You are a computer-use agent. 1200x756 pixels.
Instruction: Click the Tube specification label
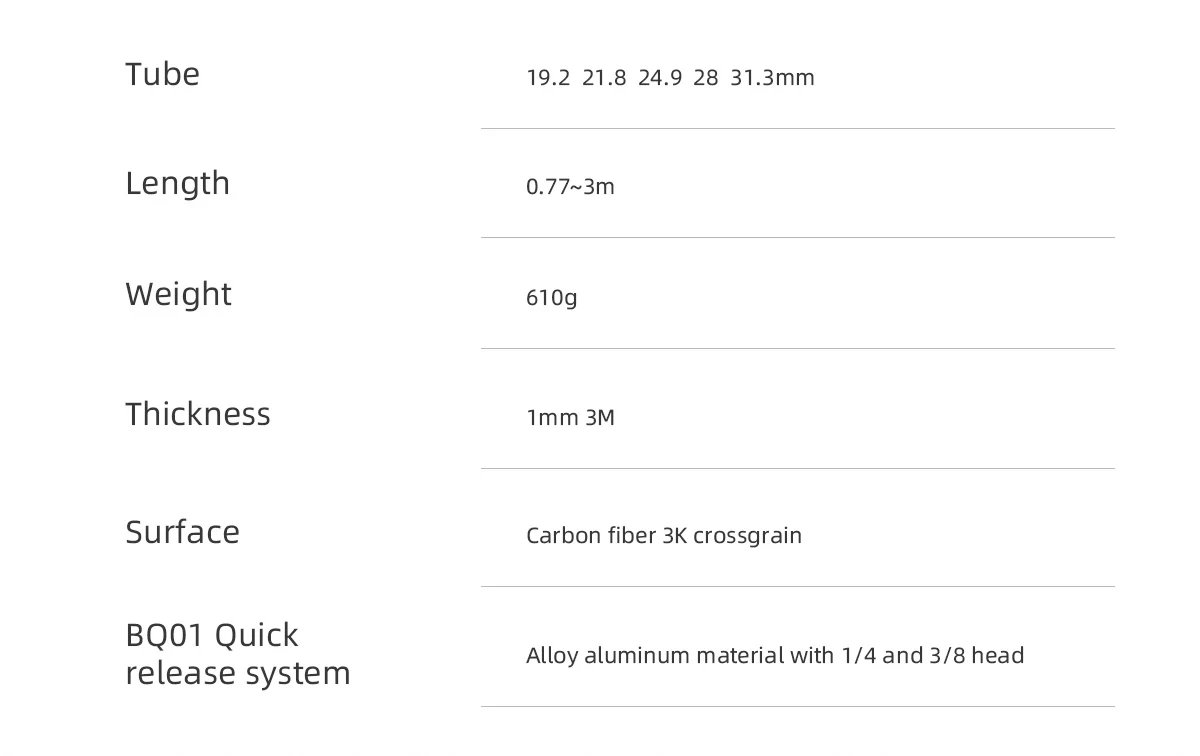(162, 74)
